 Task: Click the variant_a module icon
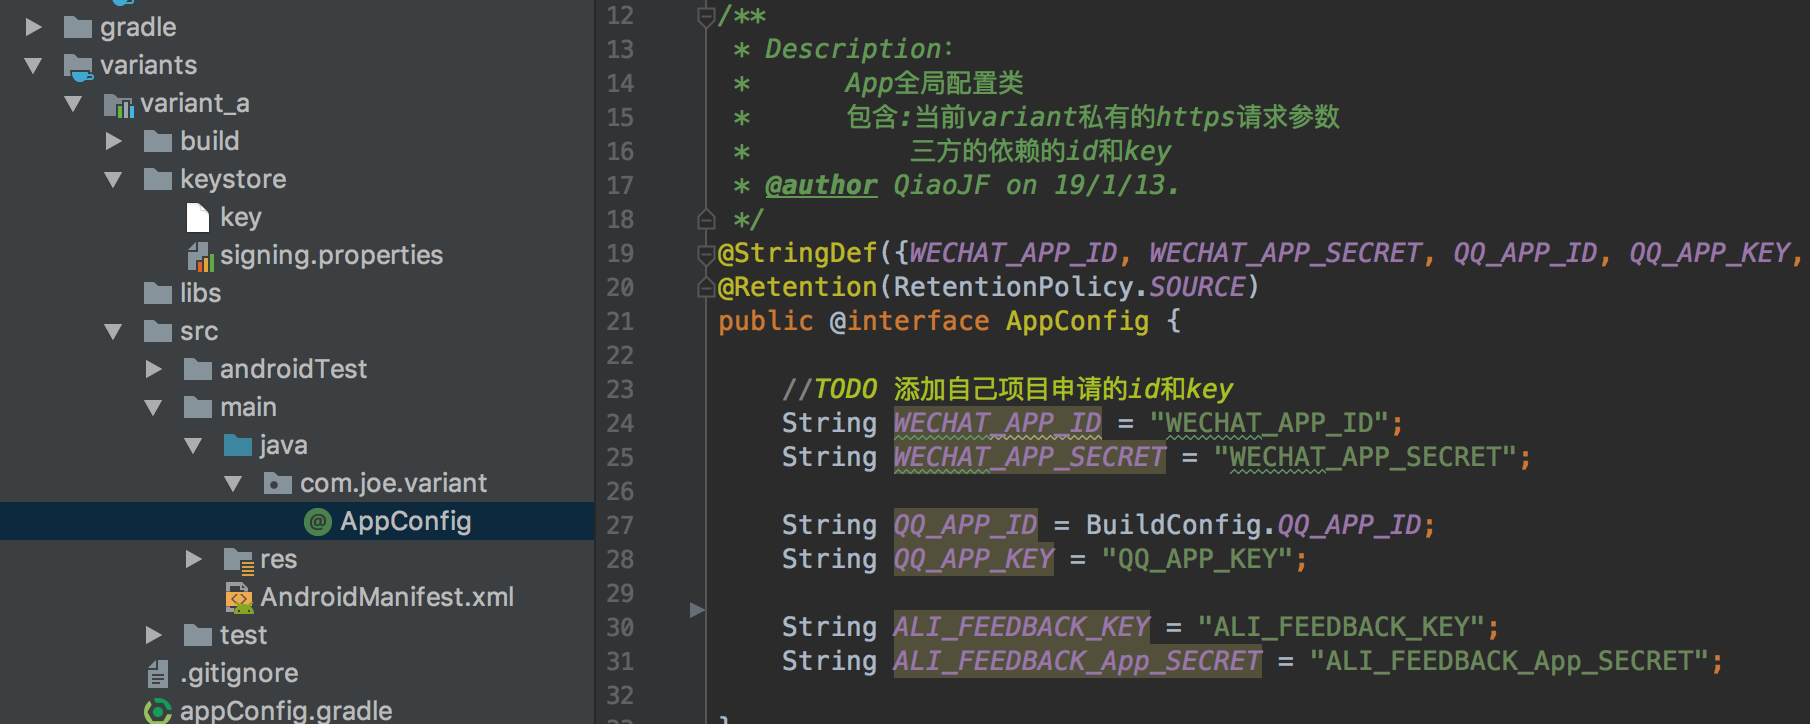tap(119, 105)
